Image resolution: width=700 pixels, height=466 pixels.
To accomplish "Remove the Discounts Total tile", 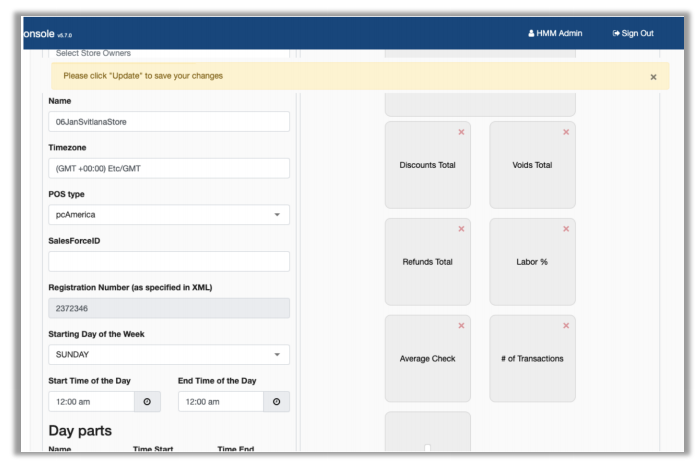I will (x=461, y=132).
